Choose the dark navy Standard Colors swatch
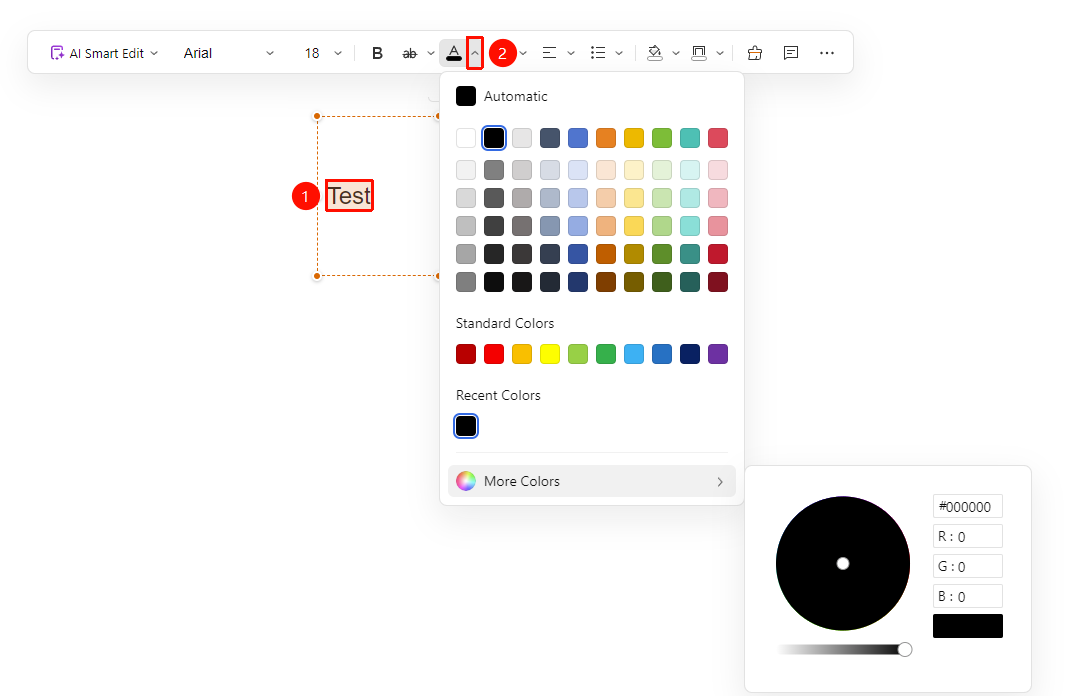The image size is (1082, 696). [690, 354]
